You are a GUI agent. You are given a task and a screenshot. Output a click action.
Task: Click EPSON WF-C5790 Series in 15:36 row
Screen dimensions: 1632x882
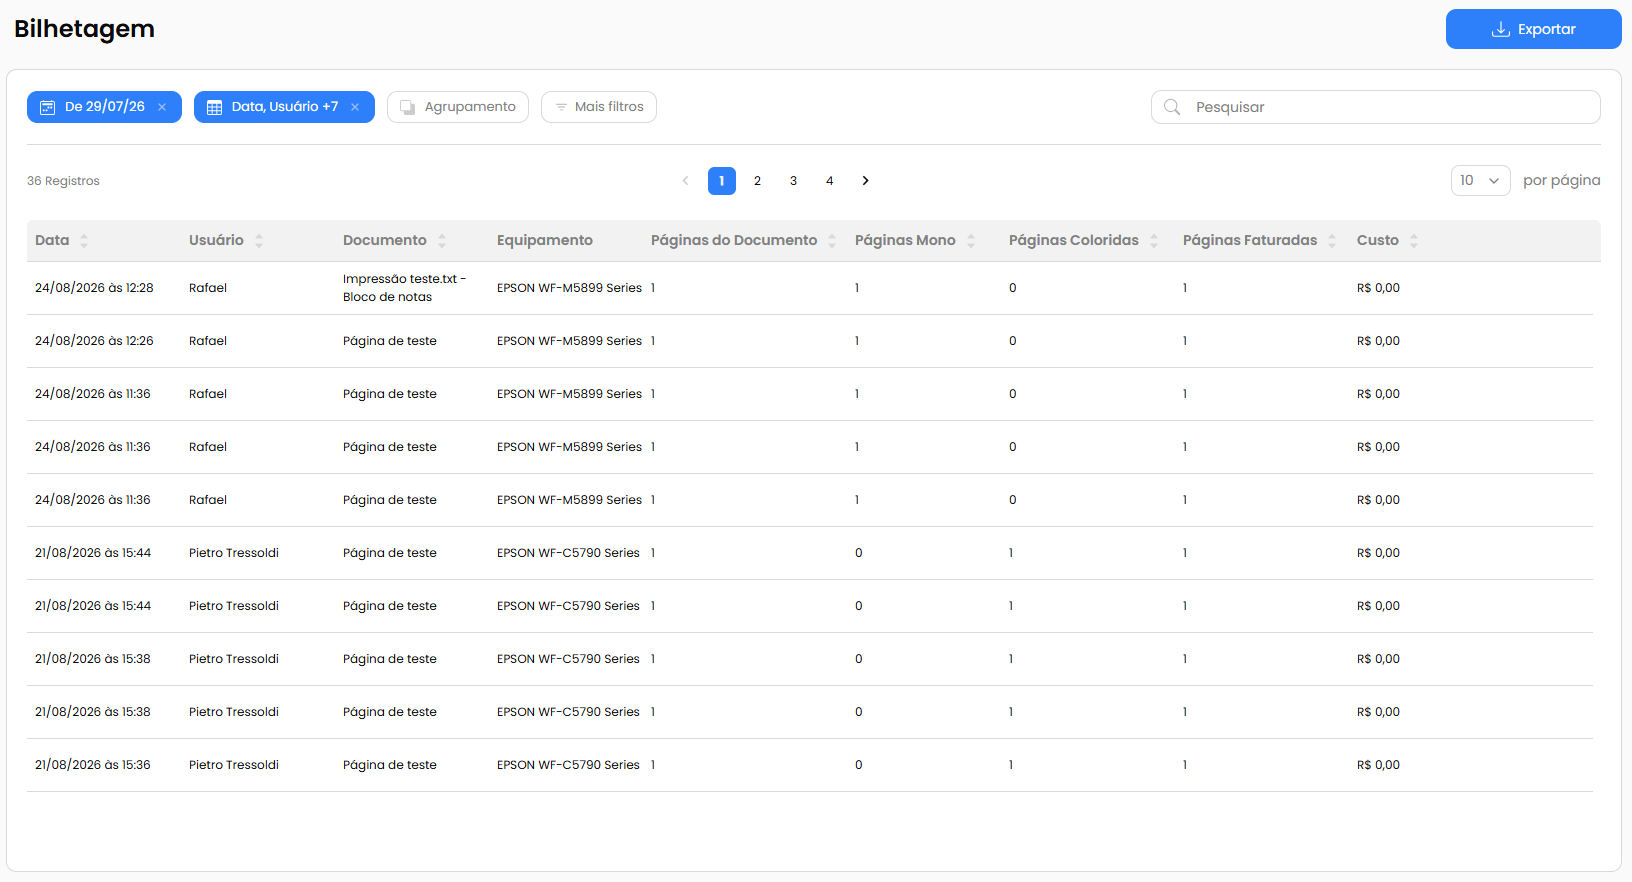[568, 765]
